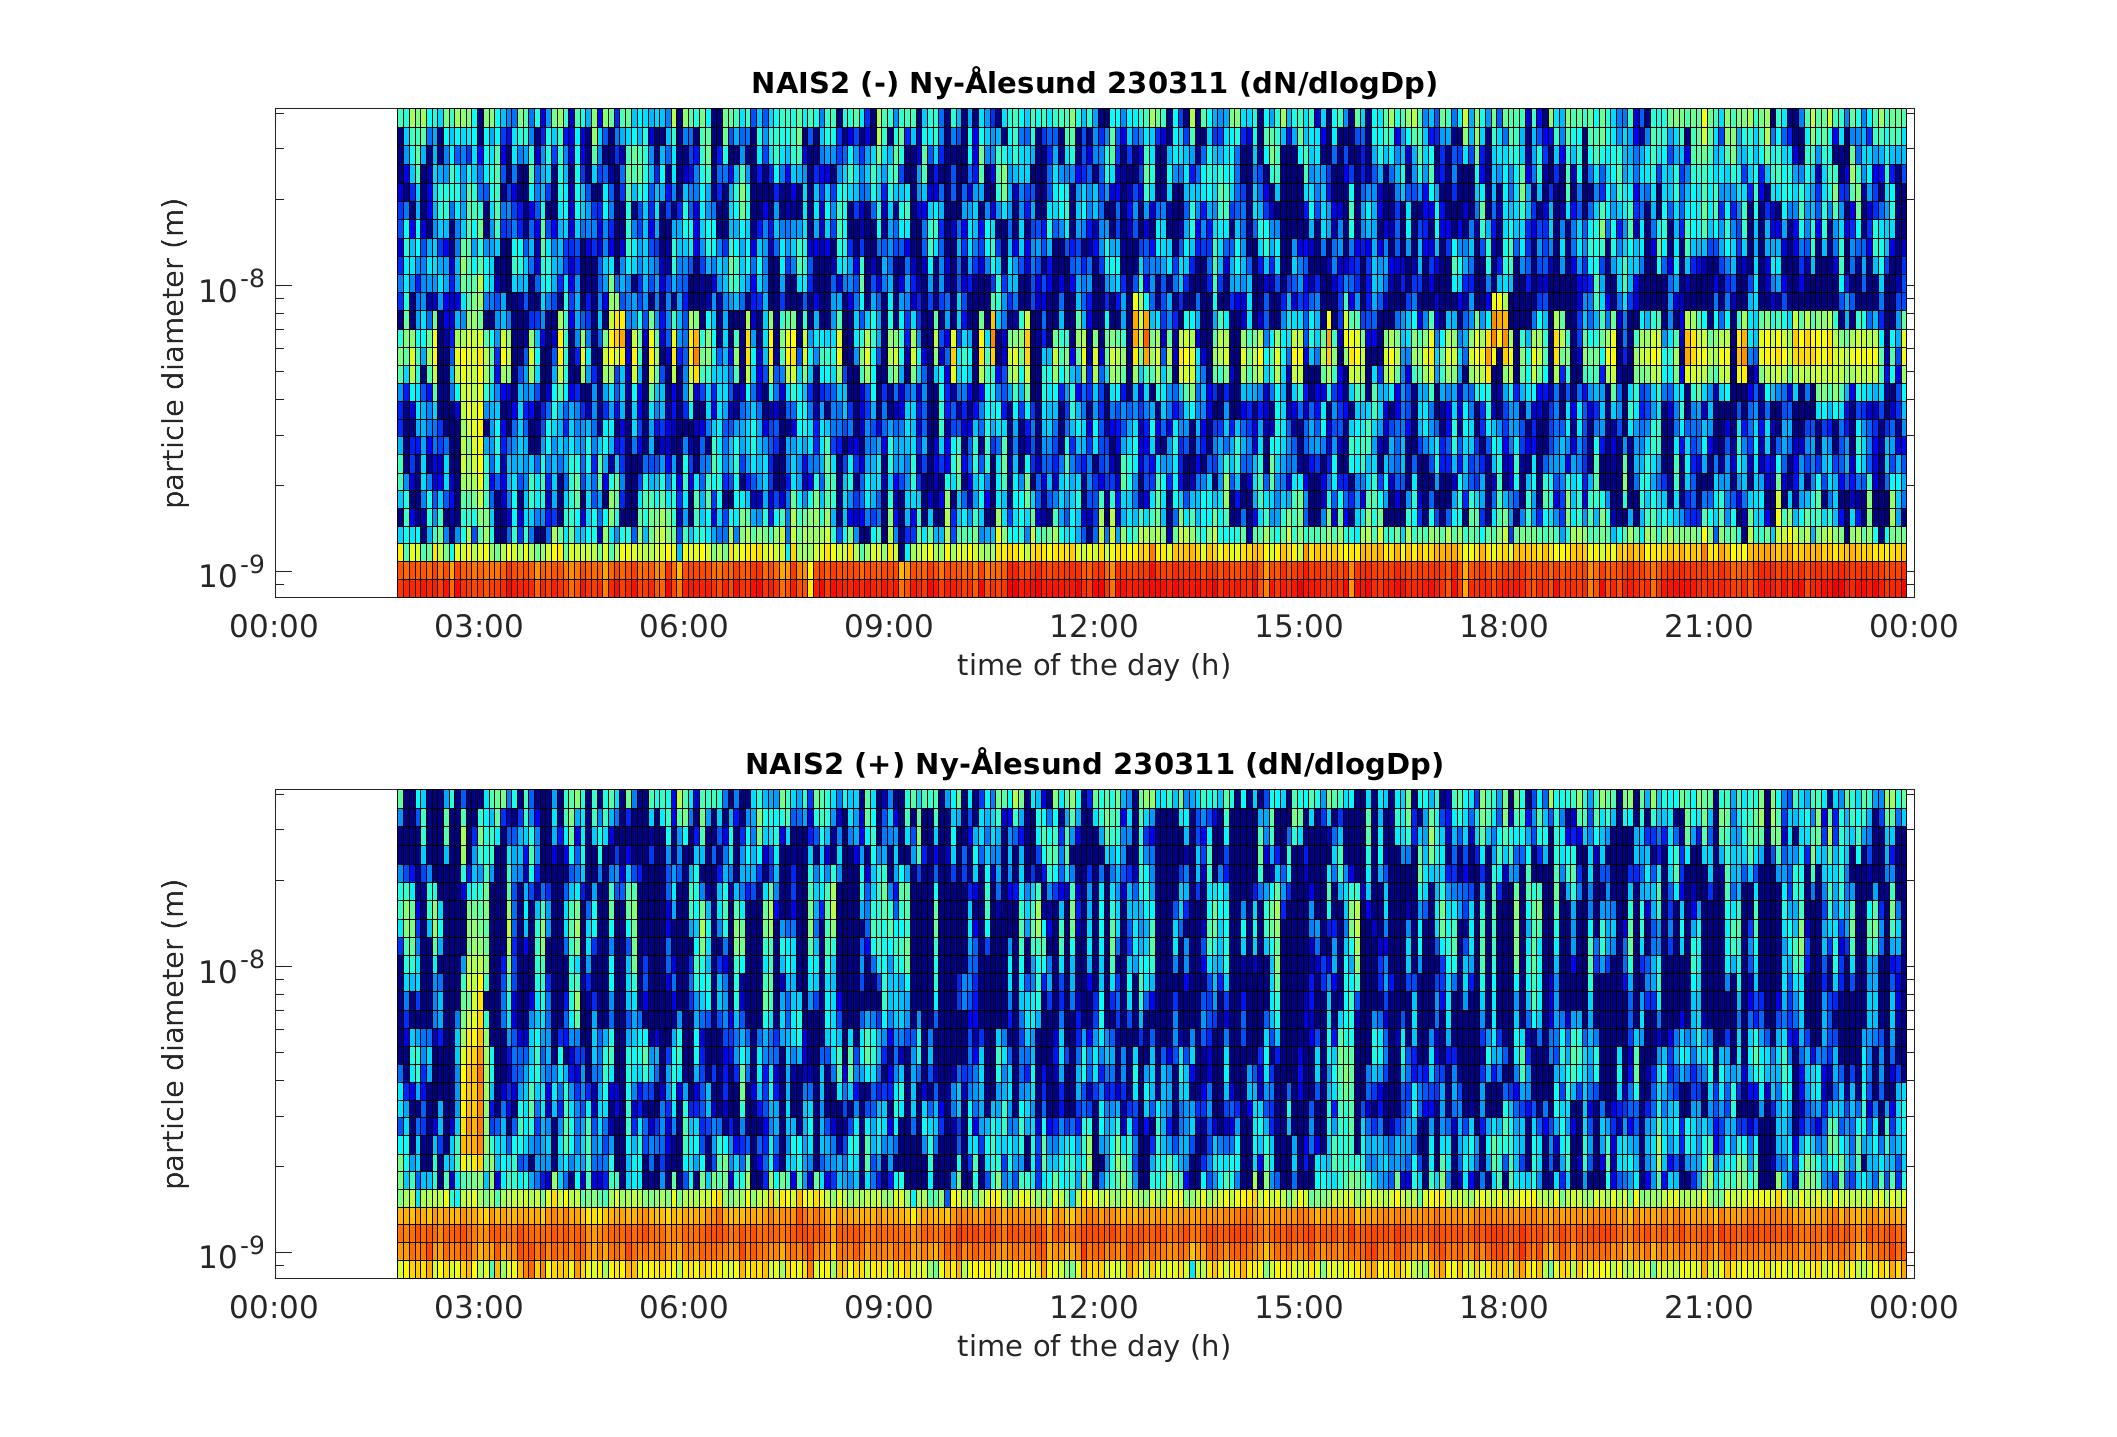Click the 15:00 tick label on the bottom plot
The height and width of the screenshot is (1437, 2117).
1299,1308
